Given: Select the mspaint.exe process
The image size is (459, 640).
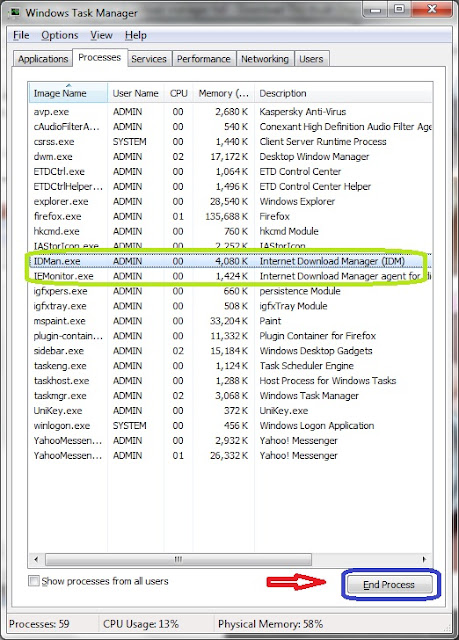Looking at the screenshot, I should [231, 321].
